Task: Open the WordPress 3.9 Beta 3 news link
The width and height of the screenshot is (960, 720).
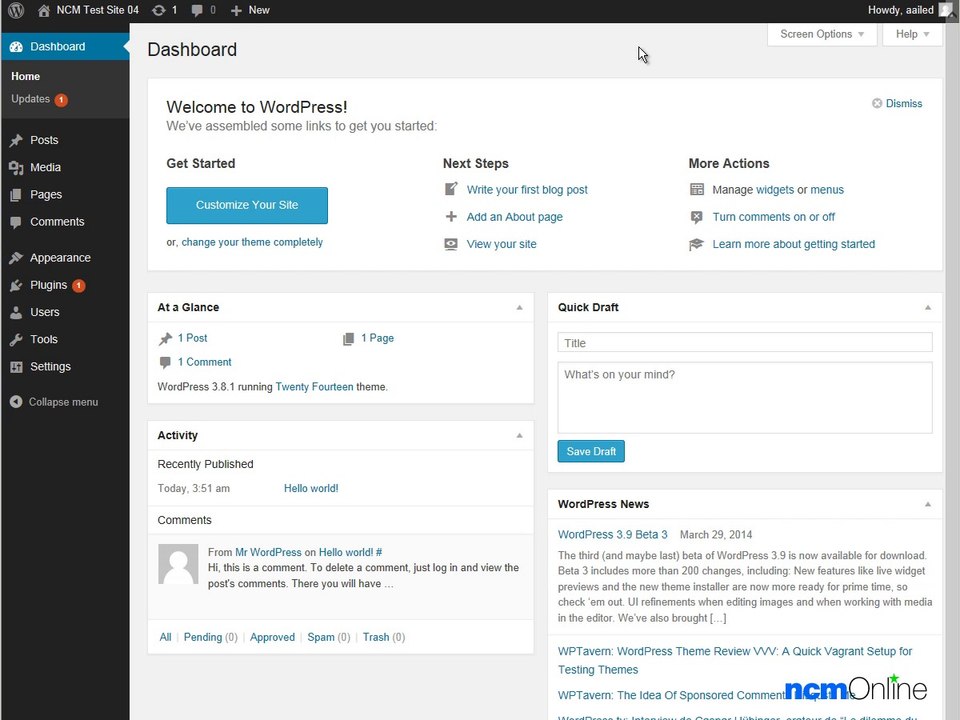Action: [612, 534]
